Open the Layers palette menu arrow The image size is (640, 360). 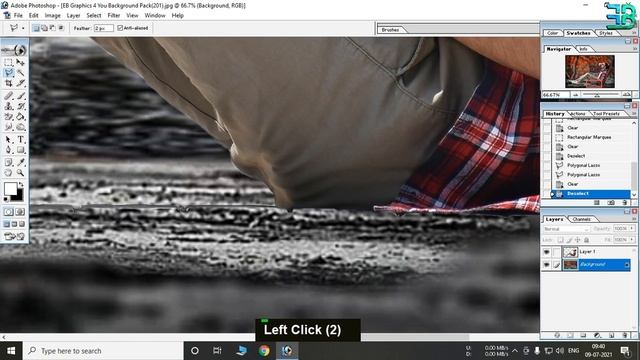point(634,220)
